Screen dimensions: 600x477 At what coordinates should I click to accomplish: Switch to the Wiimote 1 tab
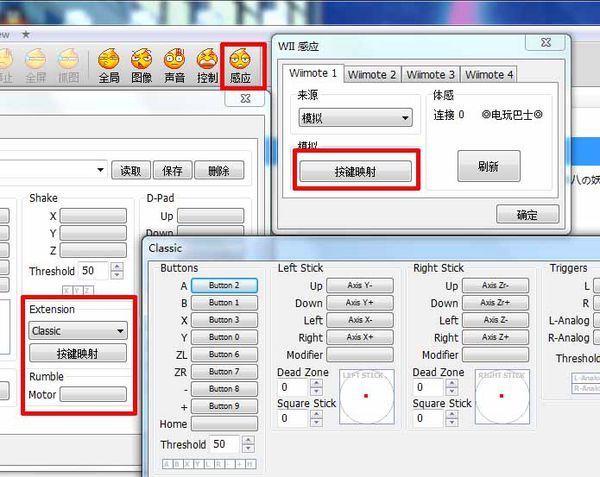click(x=313, y=73)
